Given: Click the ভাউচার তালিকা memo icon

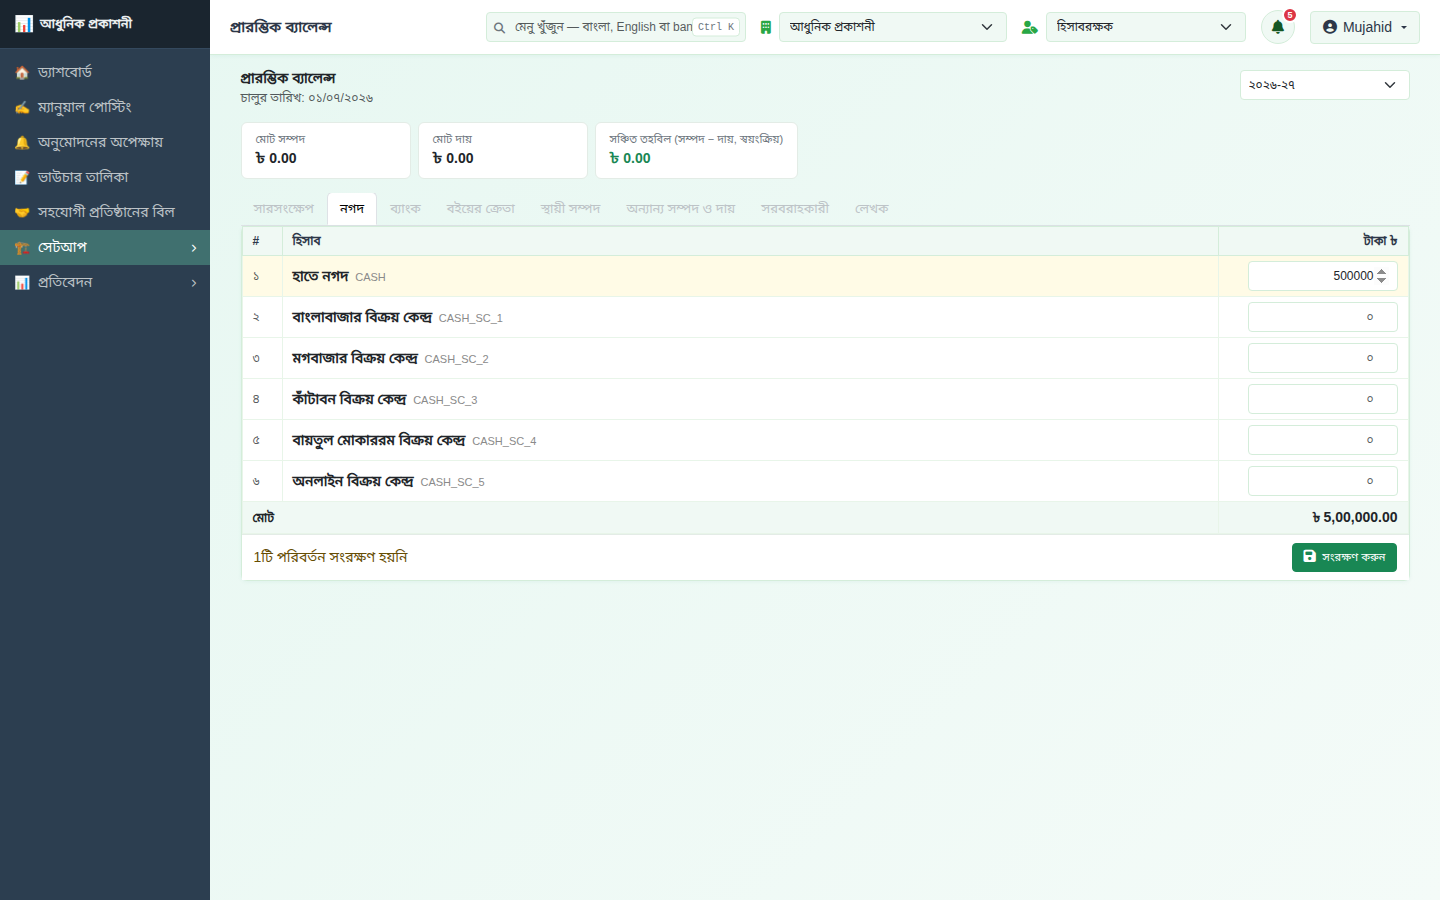Looking at the screenshot, I should point(22,178).
